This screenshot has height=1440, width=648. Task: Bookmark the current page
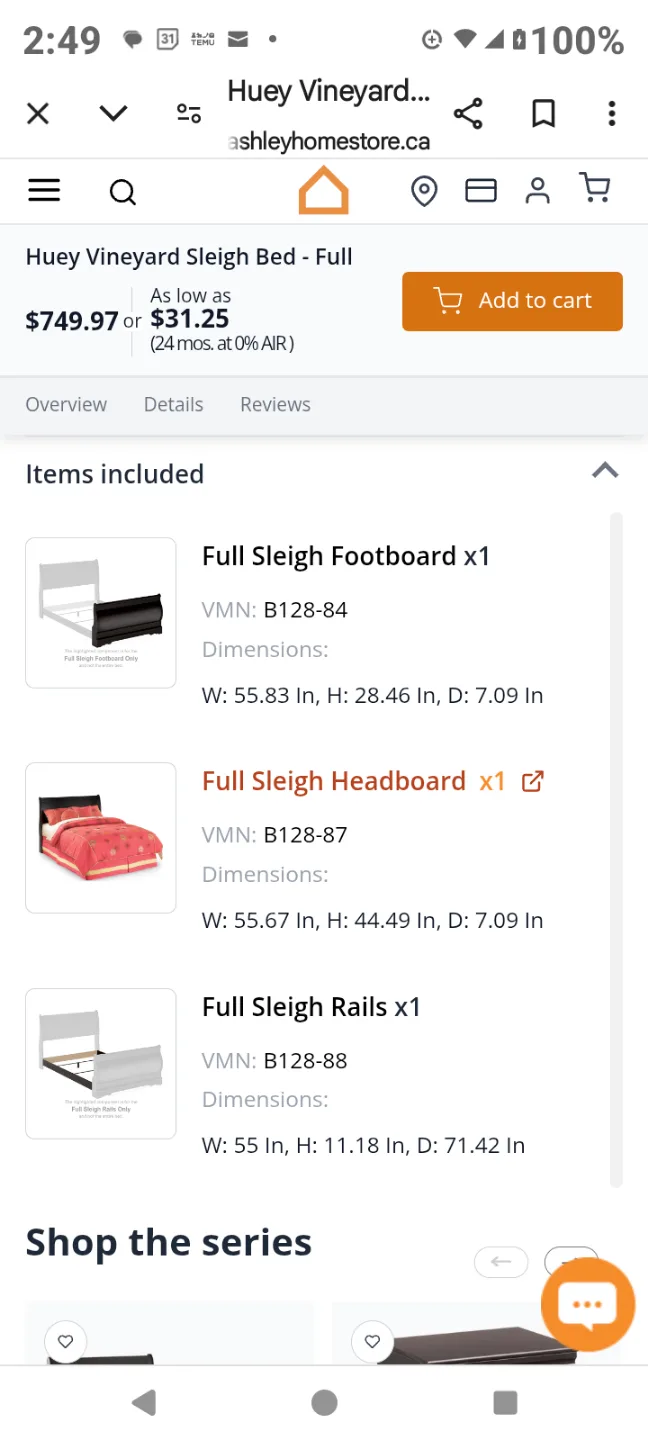[543, 113]
